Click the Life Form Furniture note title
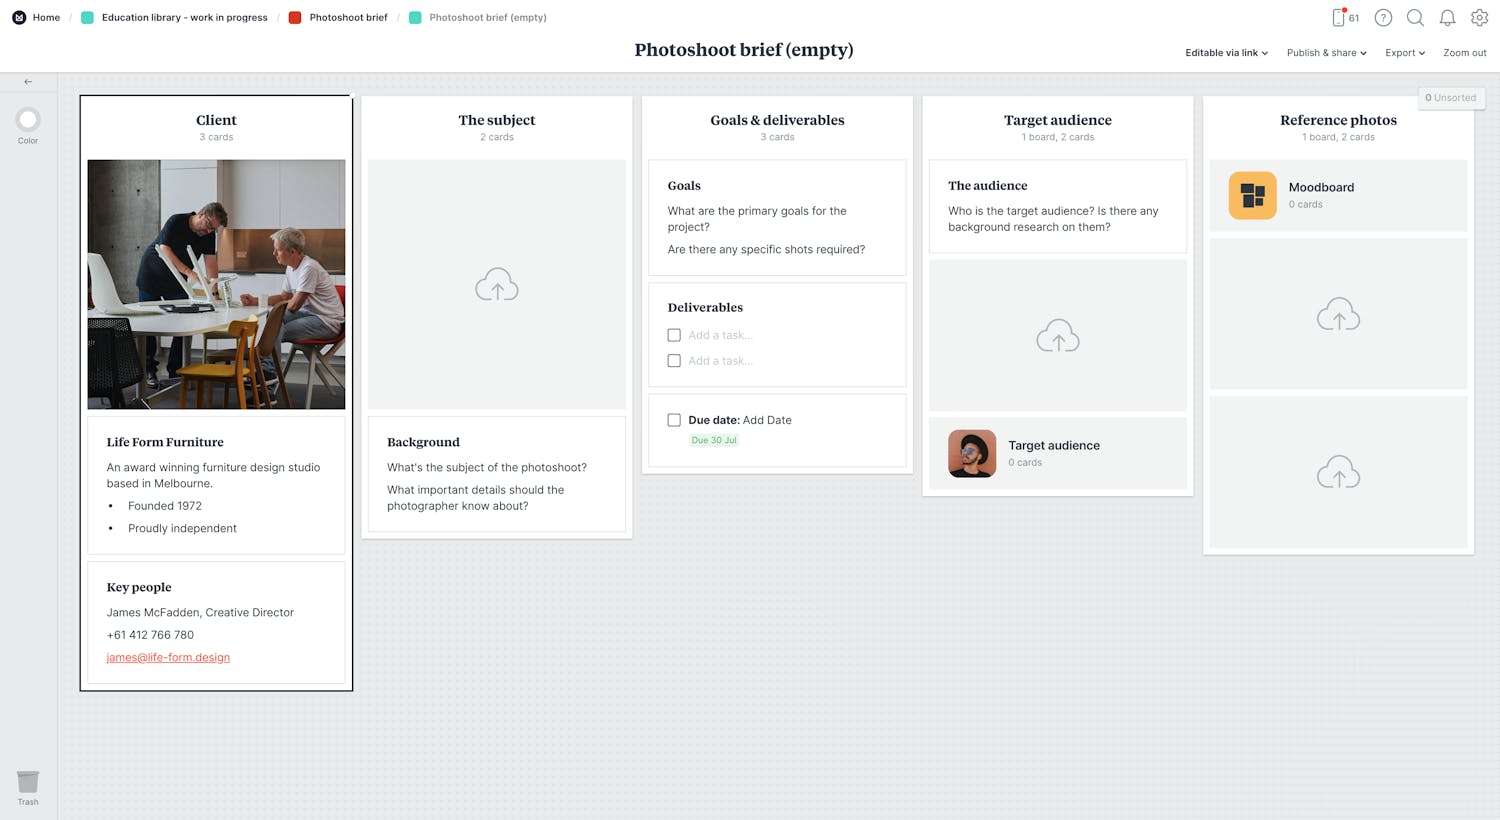 point(165,442)
